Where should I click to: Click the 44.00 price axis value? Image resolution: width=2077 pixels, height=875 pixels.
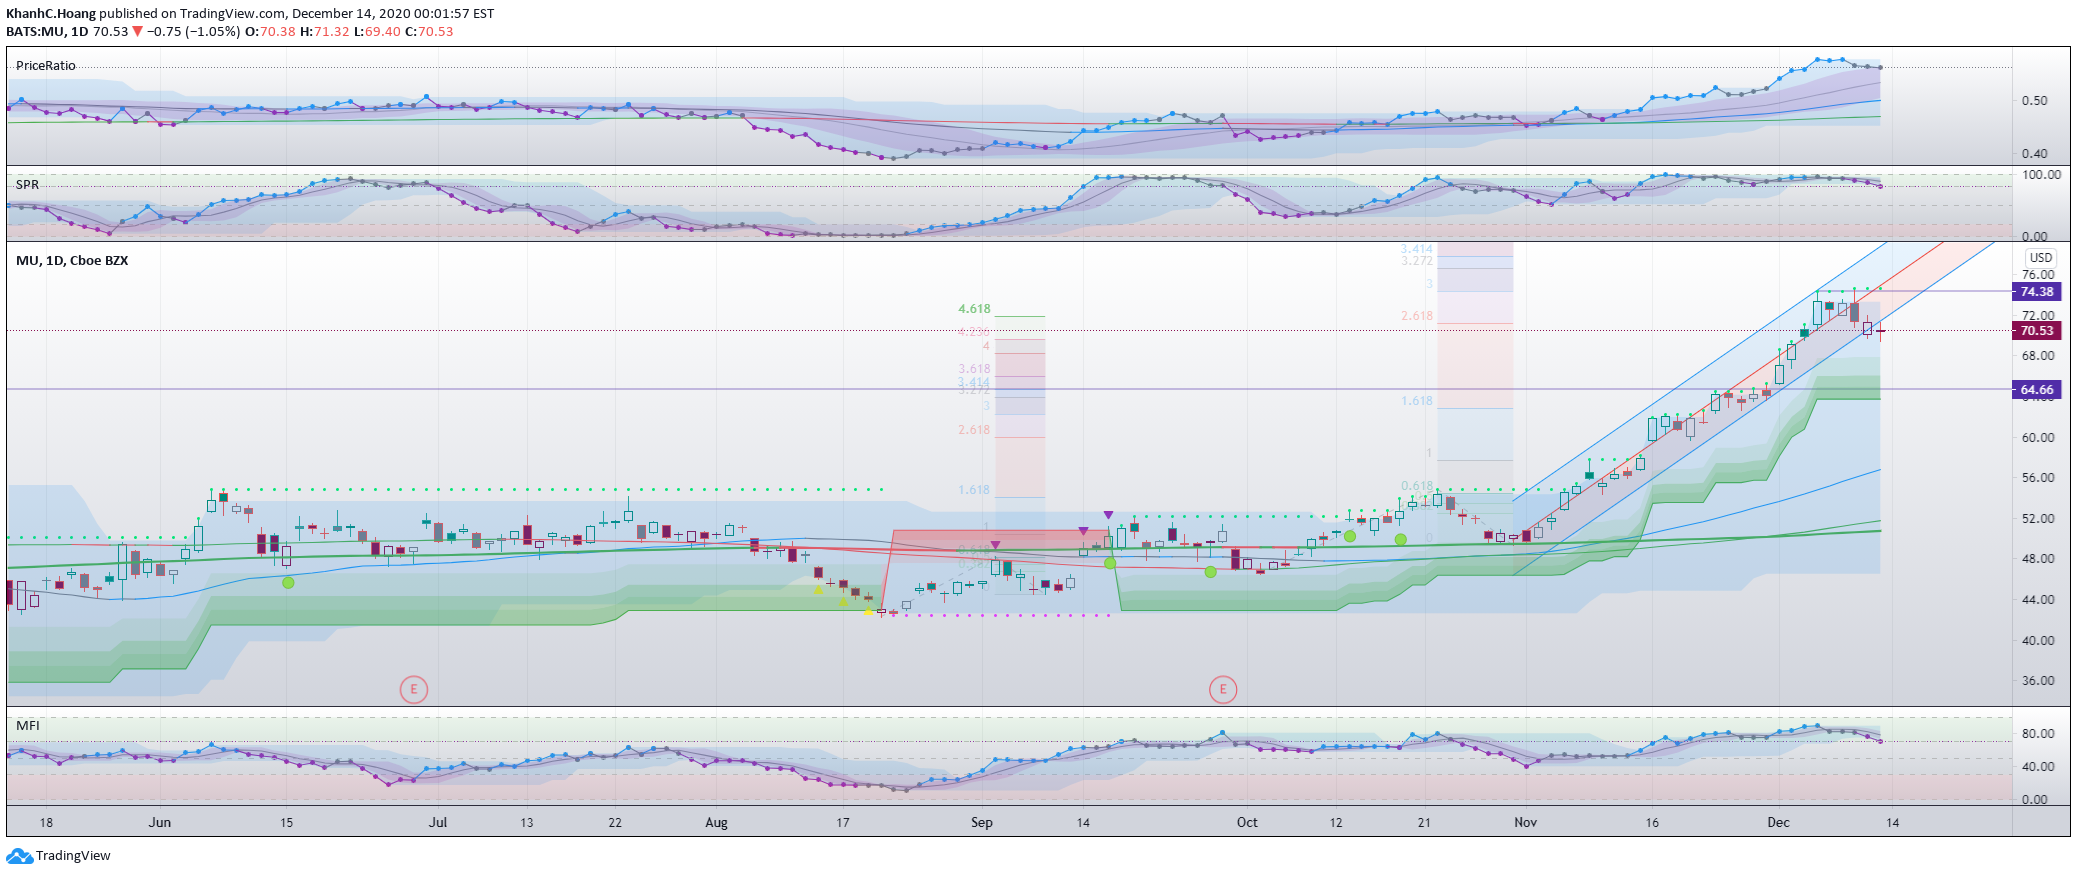click(x=2038, y=600)
